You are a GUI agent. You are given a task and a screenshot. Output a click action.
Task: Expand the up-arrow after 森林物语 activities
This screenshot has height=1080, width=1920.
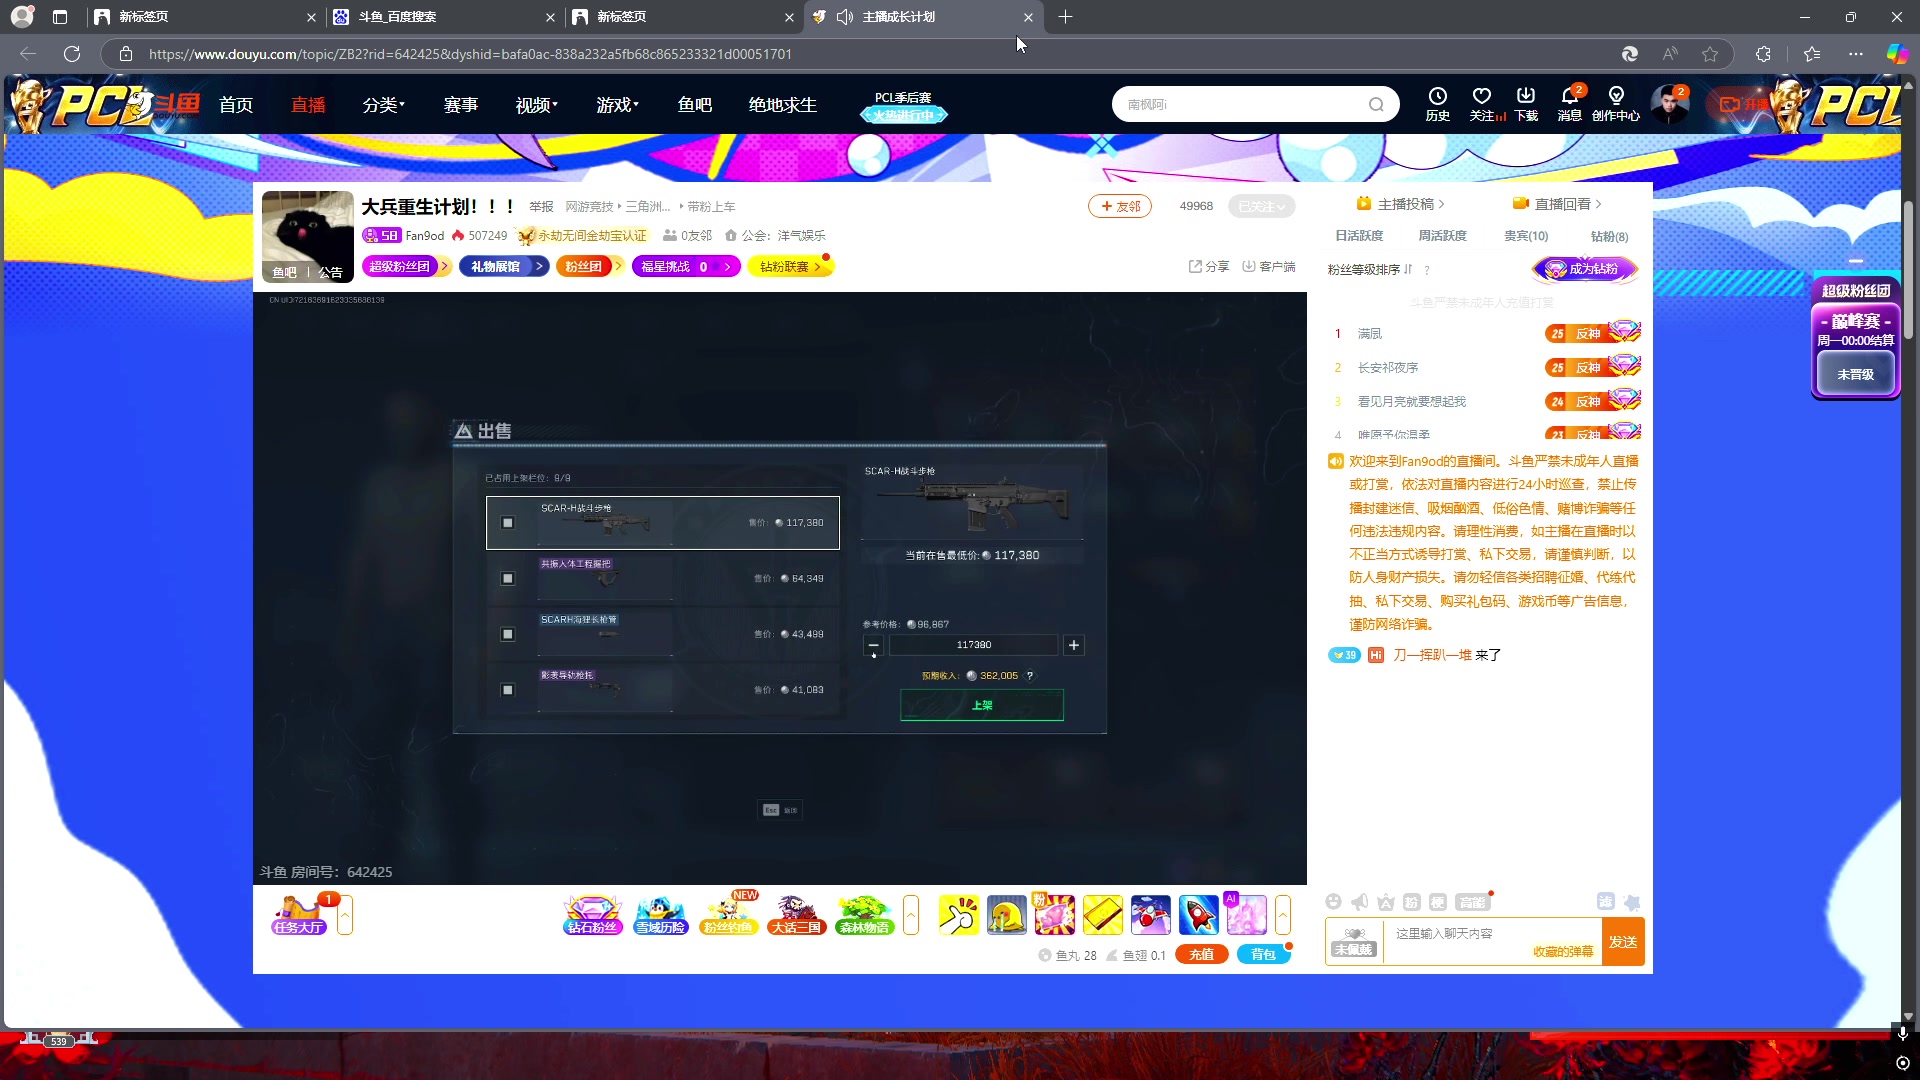[911, 915]
